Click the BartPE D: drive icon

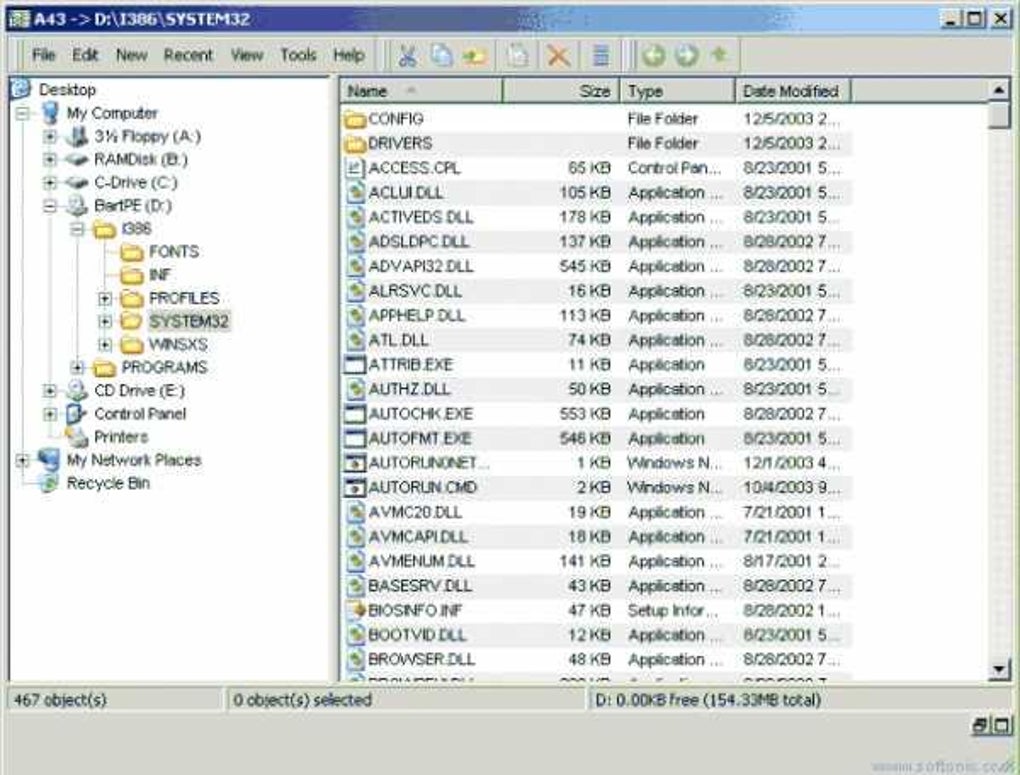click(77, 206)
